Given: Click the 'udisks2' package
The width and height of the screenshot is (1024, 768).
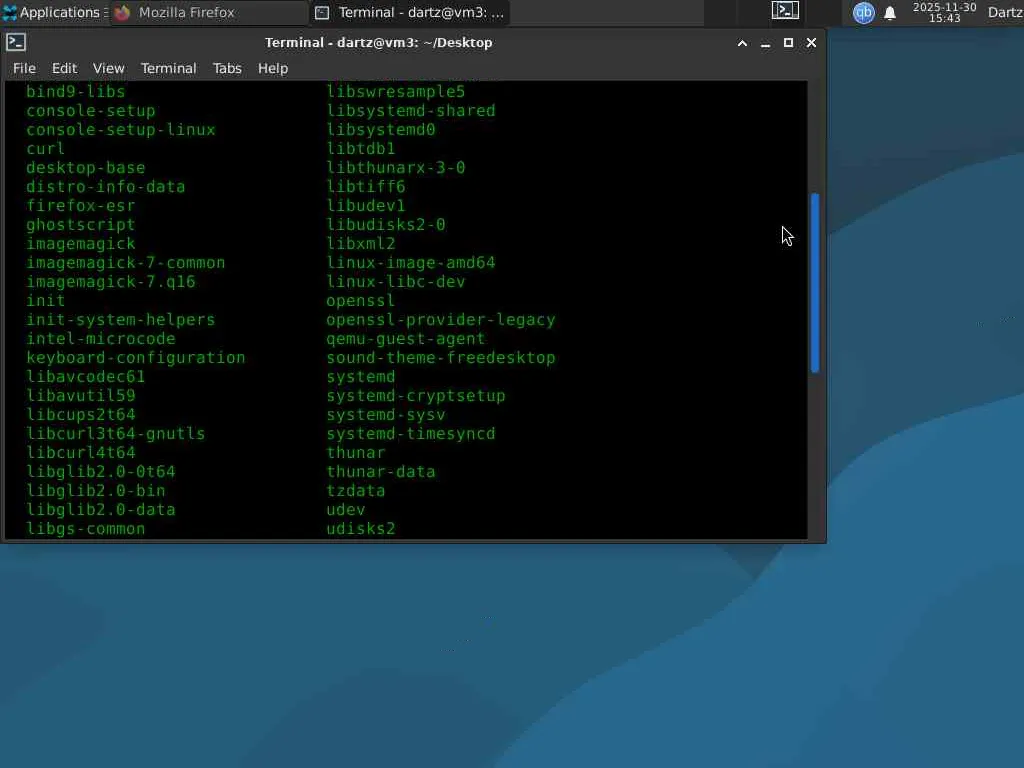Looking at the screenshot, I should click(x=361, y=528).
